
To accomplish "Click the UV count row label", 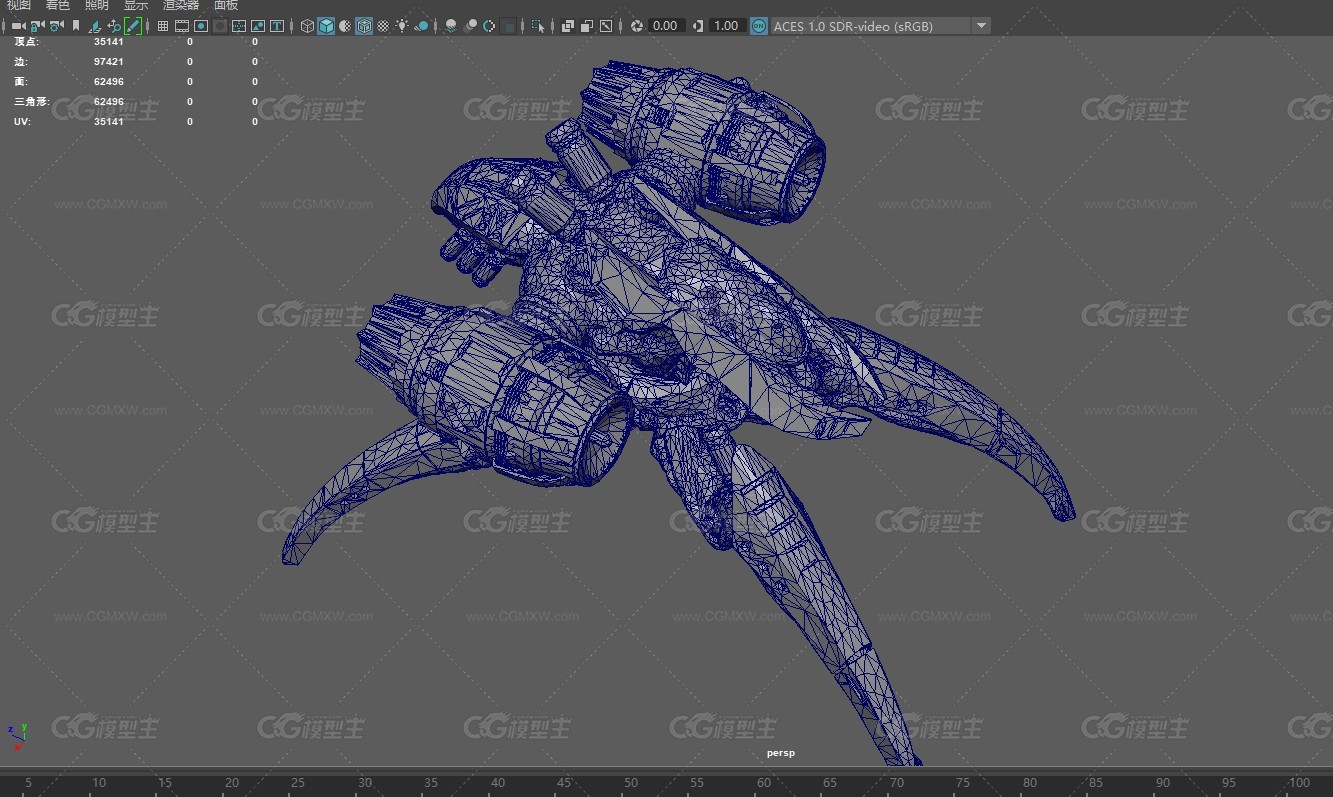I will pyautogui.click(x=20, y=122).
